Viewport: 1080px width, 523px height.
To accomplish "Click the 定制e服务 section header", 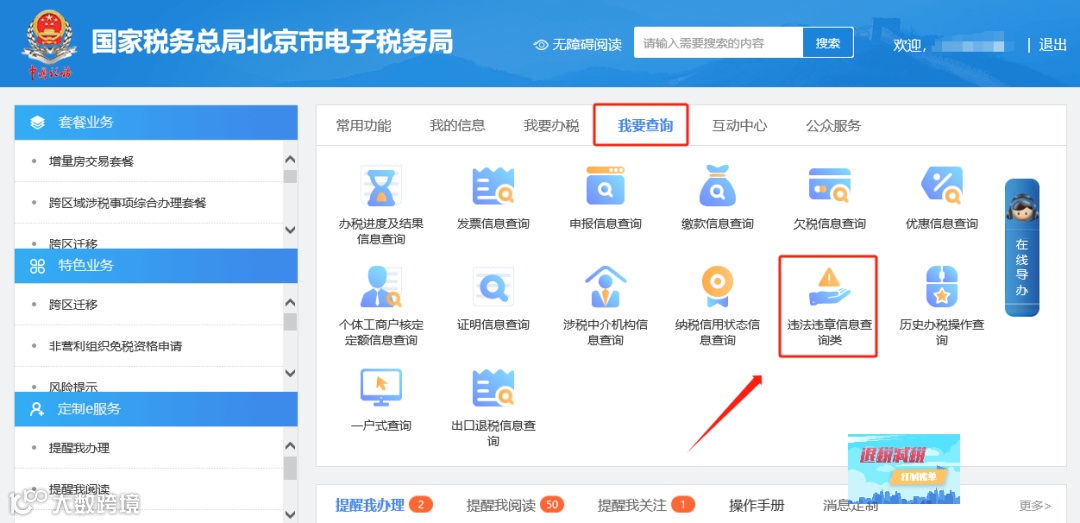I will [156, 409].
